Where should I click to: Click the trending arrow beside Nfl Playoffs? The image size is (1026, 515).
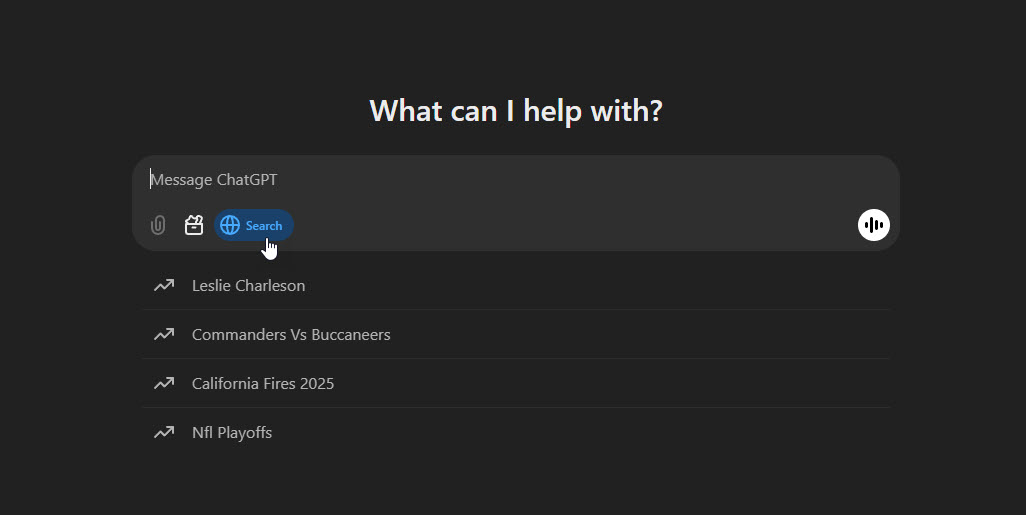pyautogui.click(x=164, y=433)
